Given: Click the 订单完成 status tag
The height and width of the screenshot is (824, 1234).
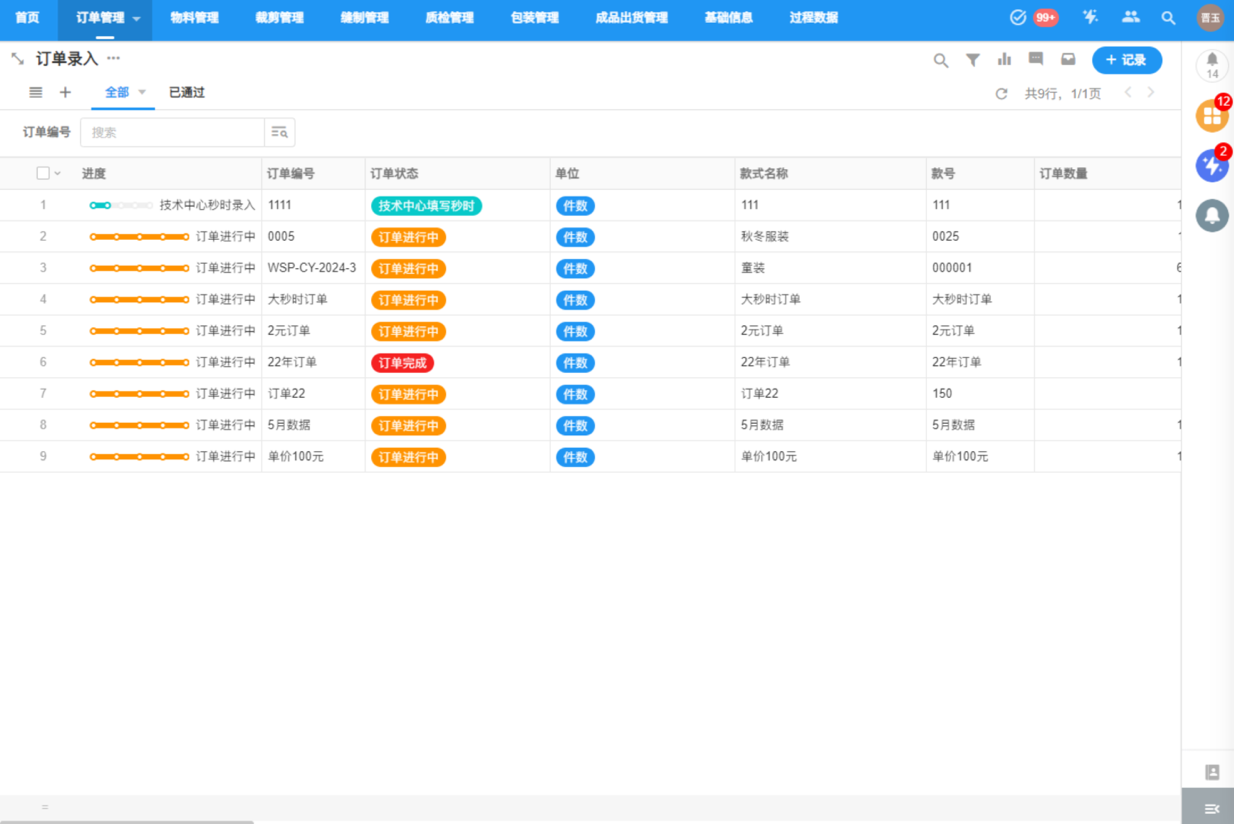Looking at the screenshot, I should point(402,363).
